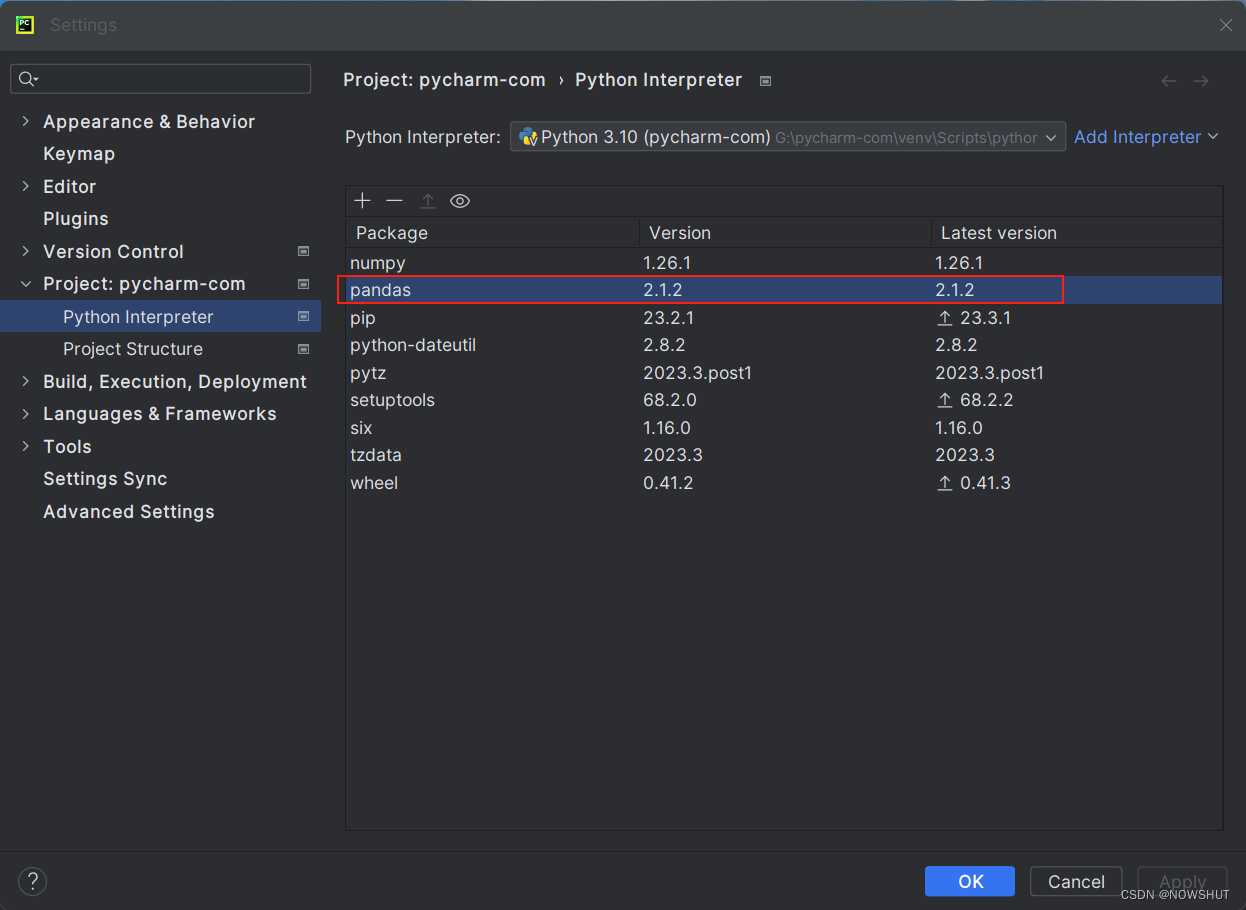This screenshot has height=910, width=1246.
Task: Click the back navigation arrow
Action: [1168, 81]
